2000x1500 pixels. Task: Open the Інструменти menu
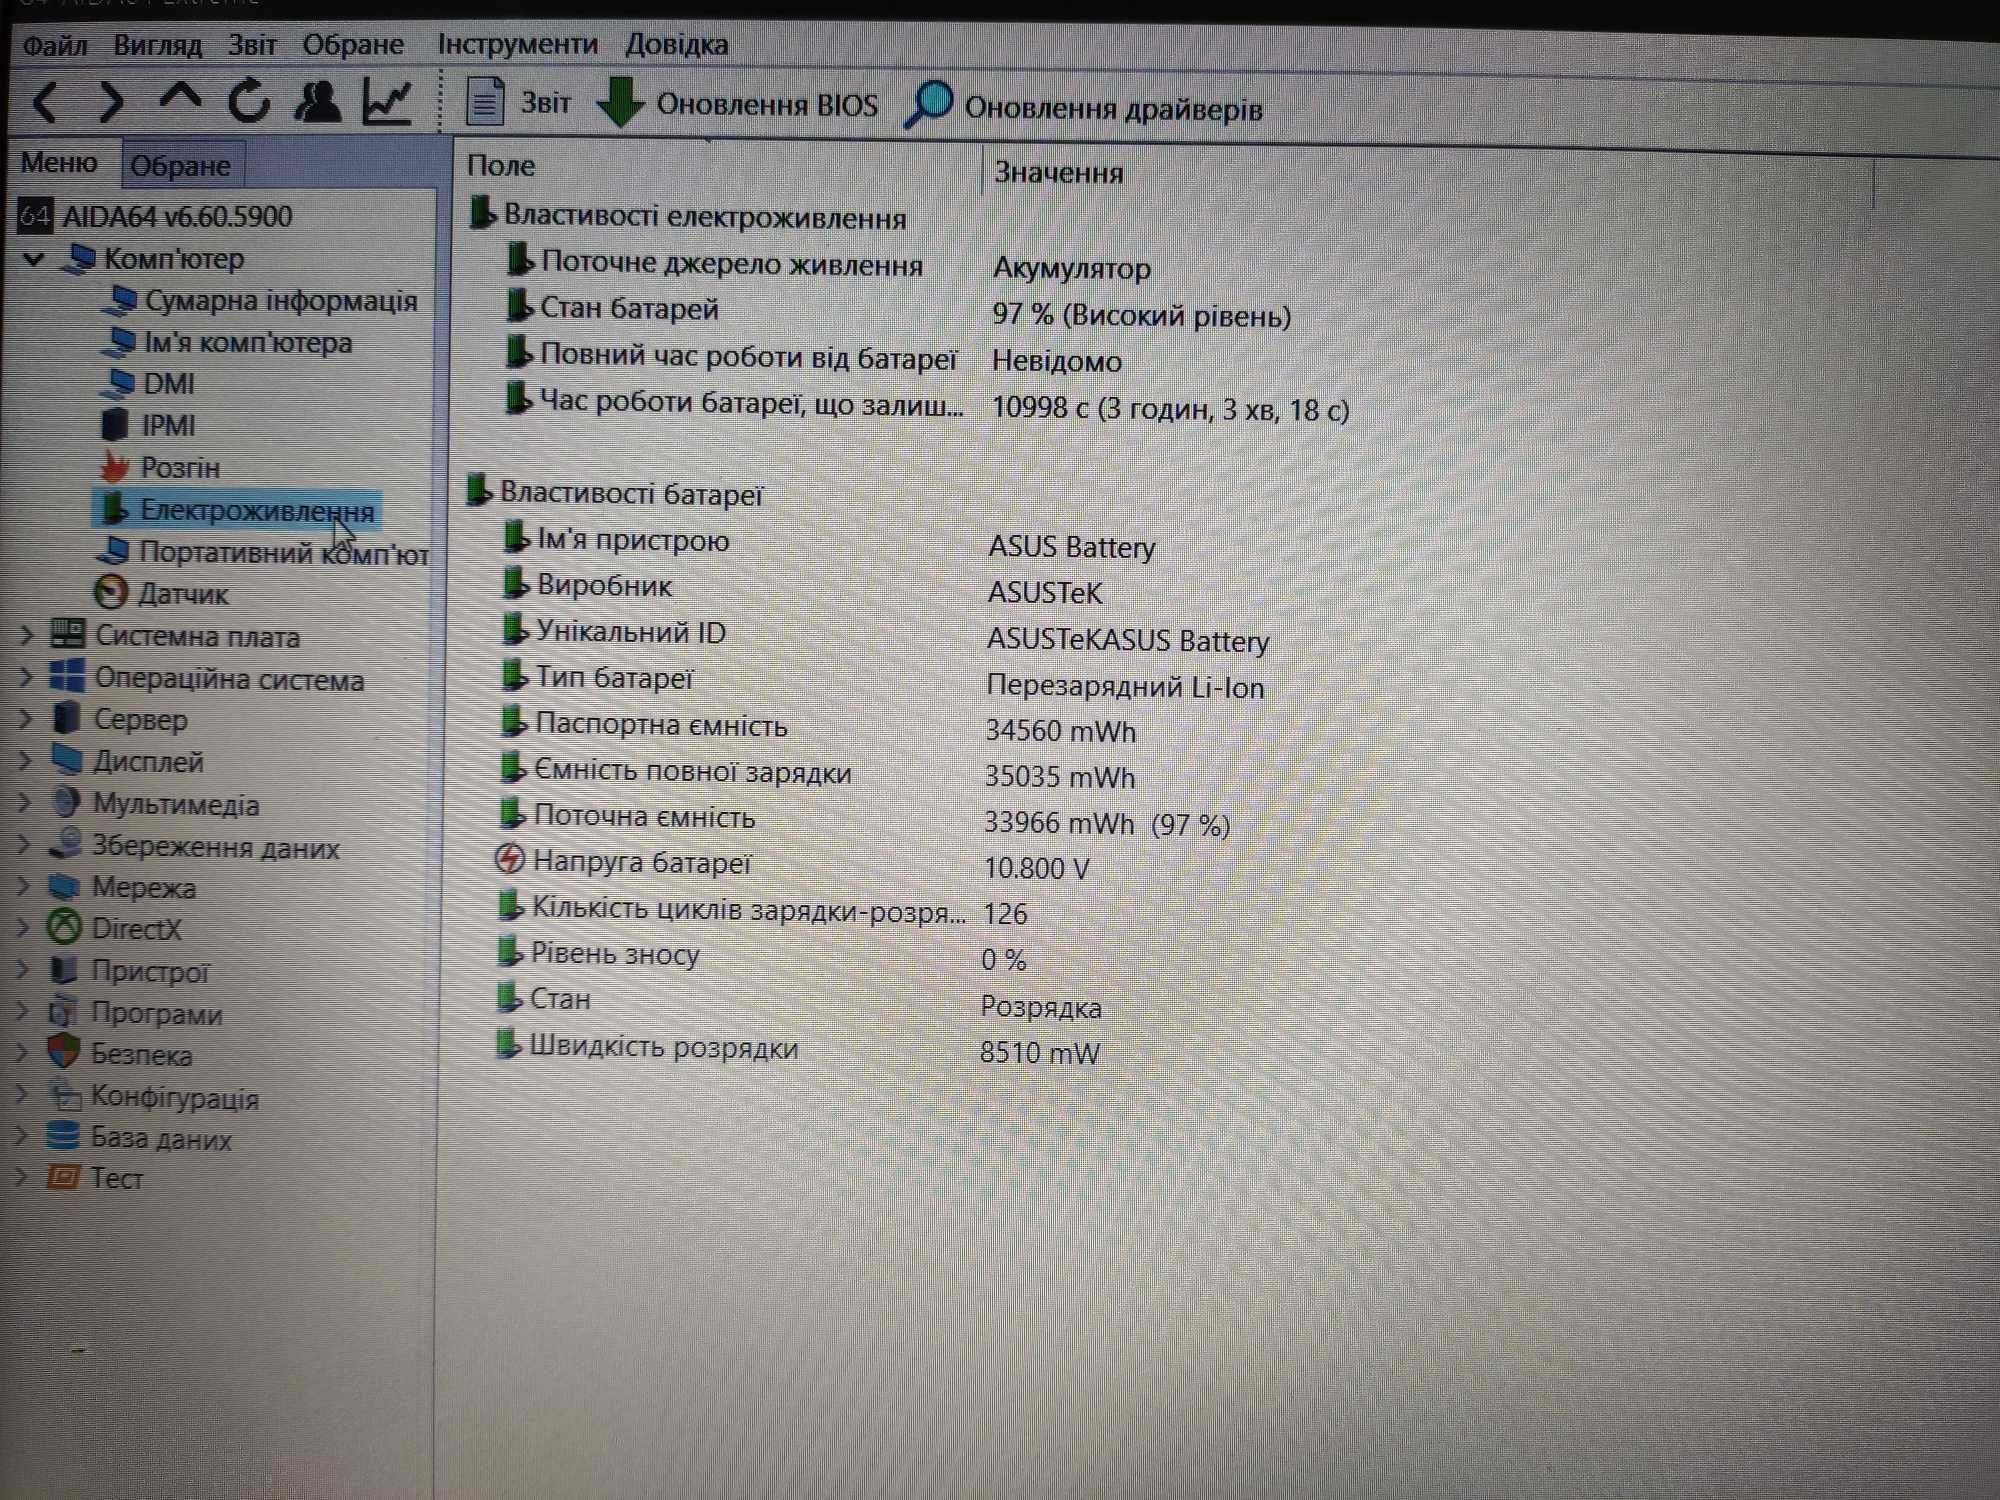tap(517, 45)
